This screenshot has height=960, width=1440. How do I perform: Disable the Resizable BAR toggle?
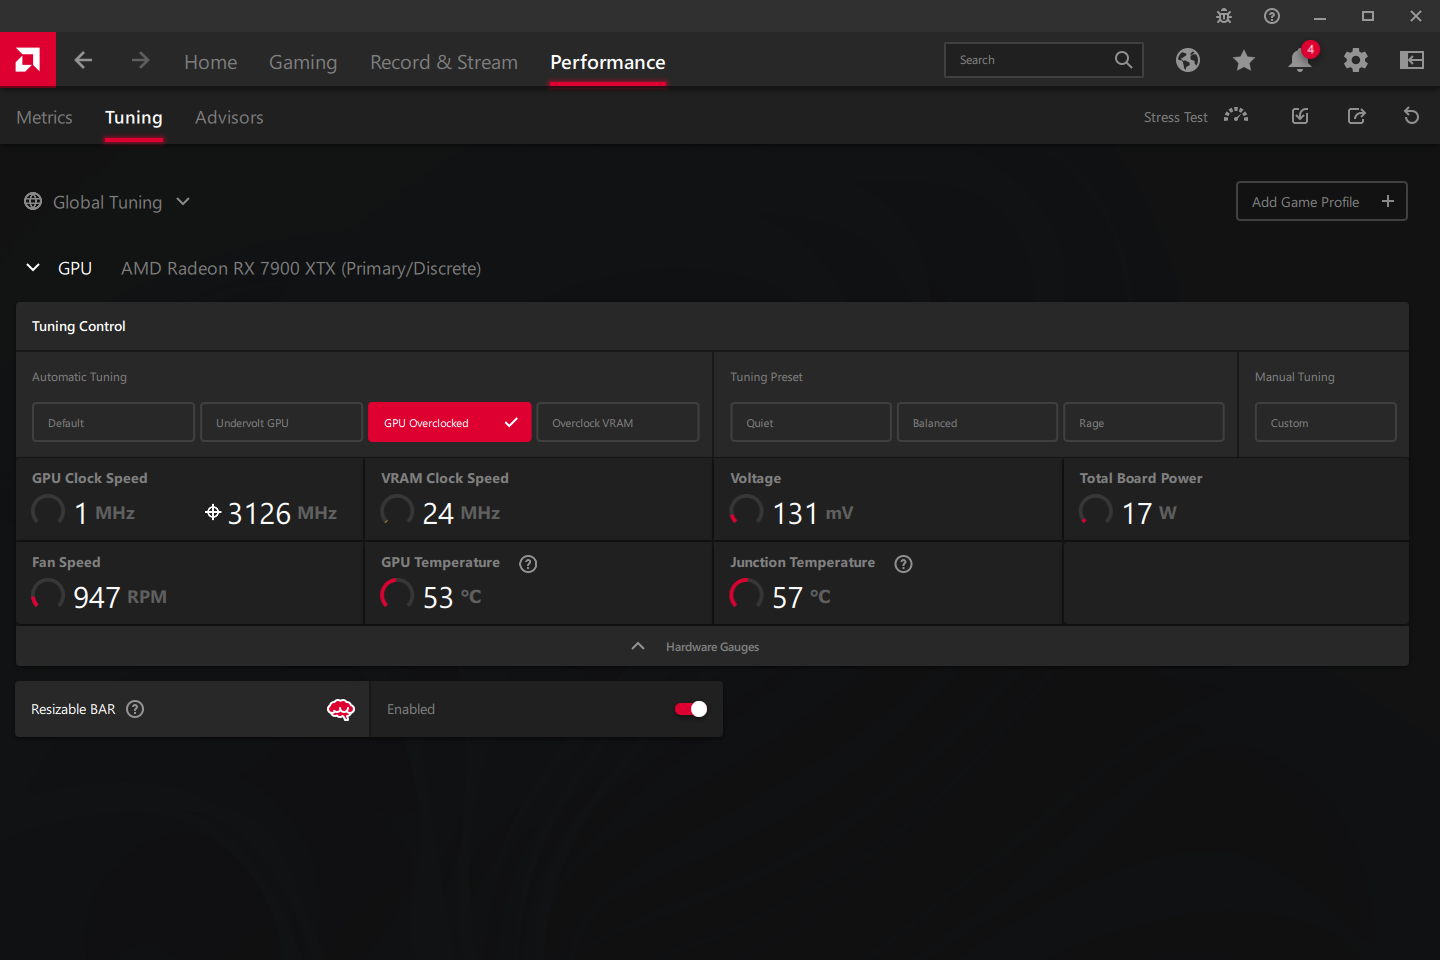(691, 709)
